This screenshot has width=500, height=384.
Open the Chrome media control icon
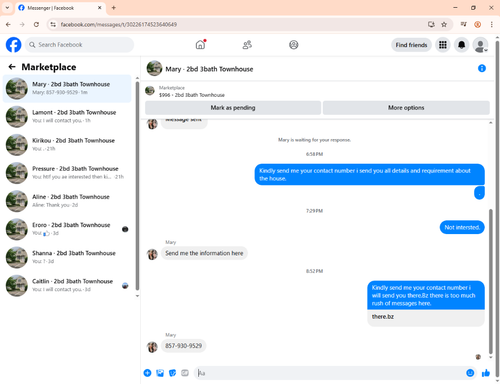tap(463, 24)
